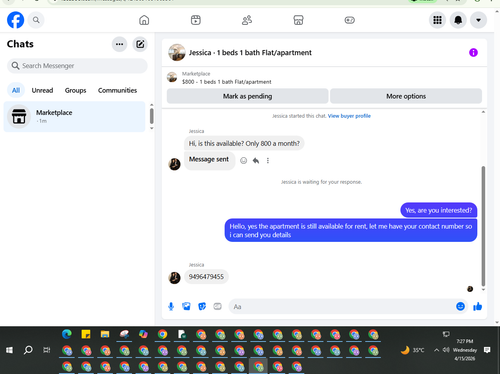Choose a sticker icon
Image resolution: width=500 pixels, height=374 pixels.
coord(202,306)
